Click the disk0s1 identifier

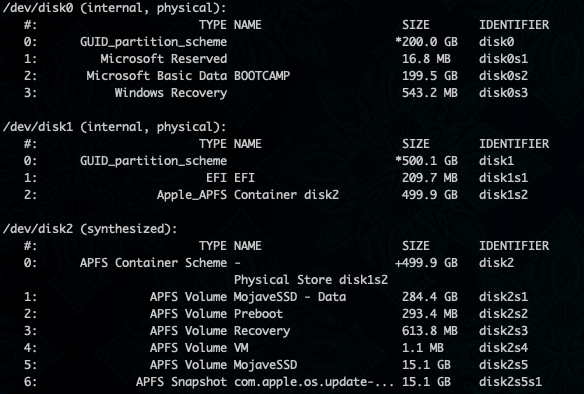click(503, 58)
